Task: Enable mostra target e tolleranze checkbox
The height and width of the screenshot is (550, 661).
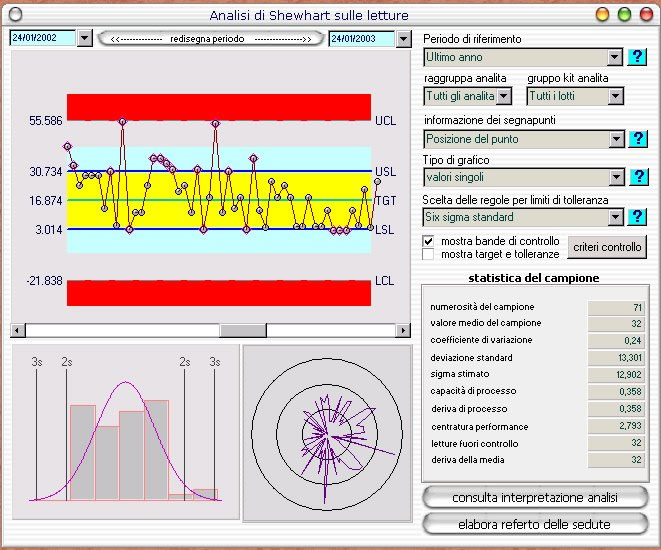Action: point(428,254)
